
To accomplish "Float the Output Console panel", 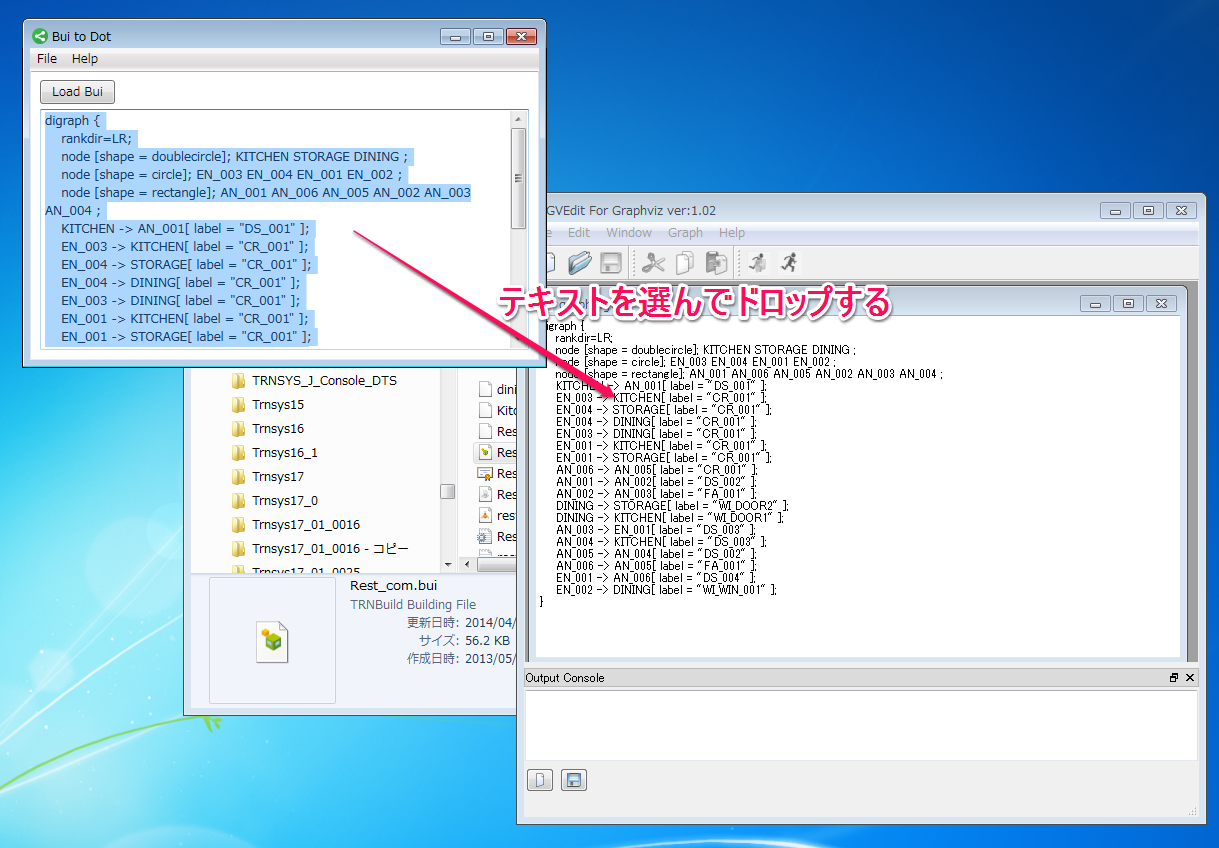I will point(1174,678).
